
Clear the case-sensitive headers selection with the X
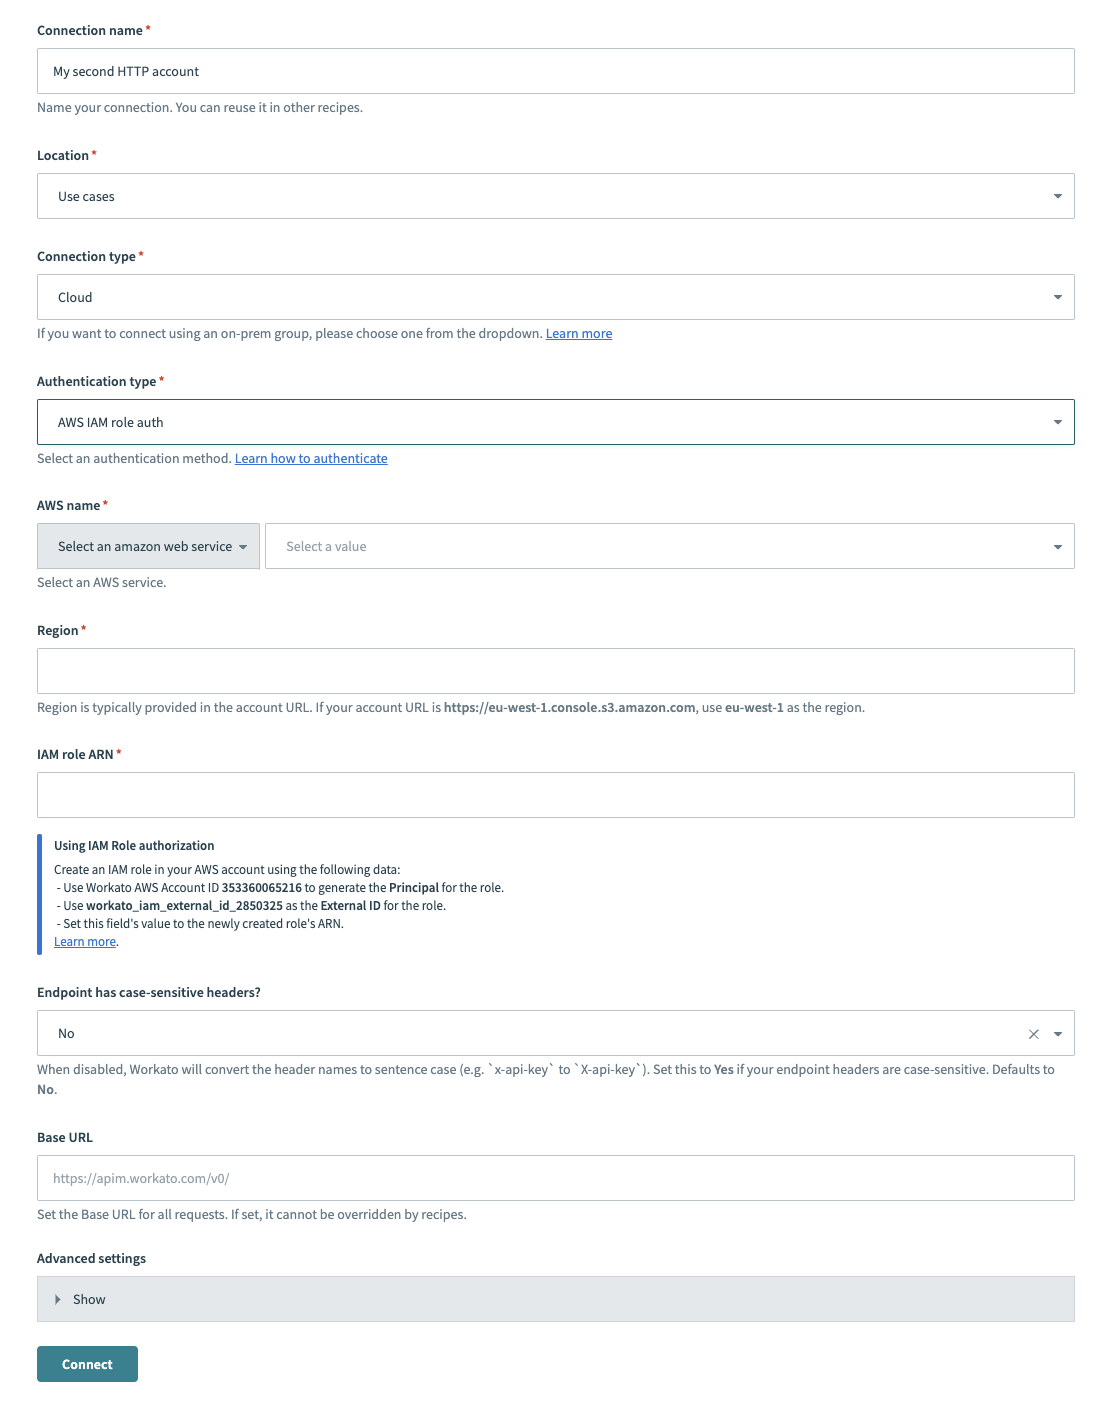point(1032,1032)
